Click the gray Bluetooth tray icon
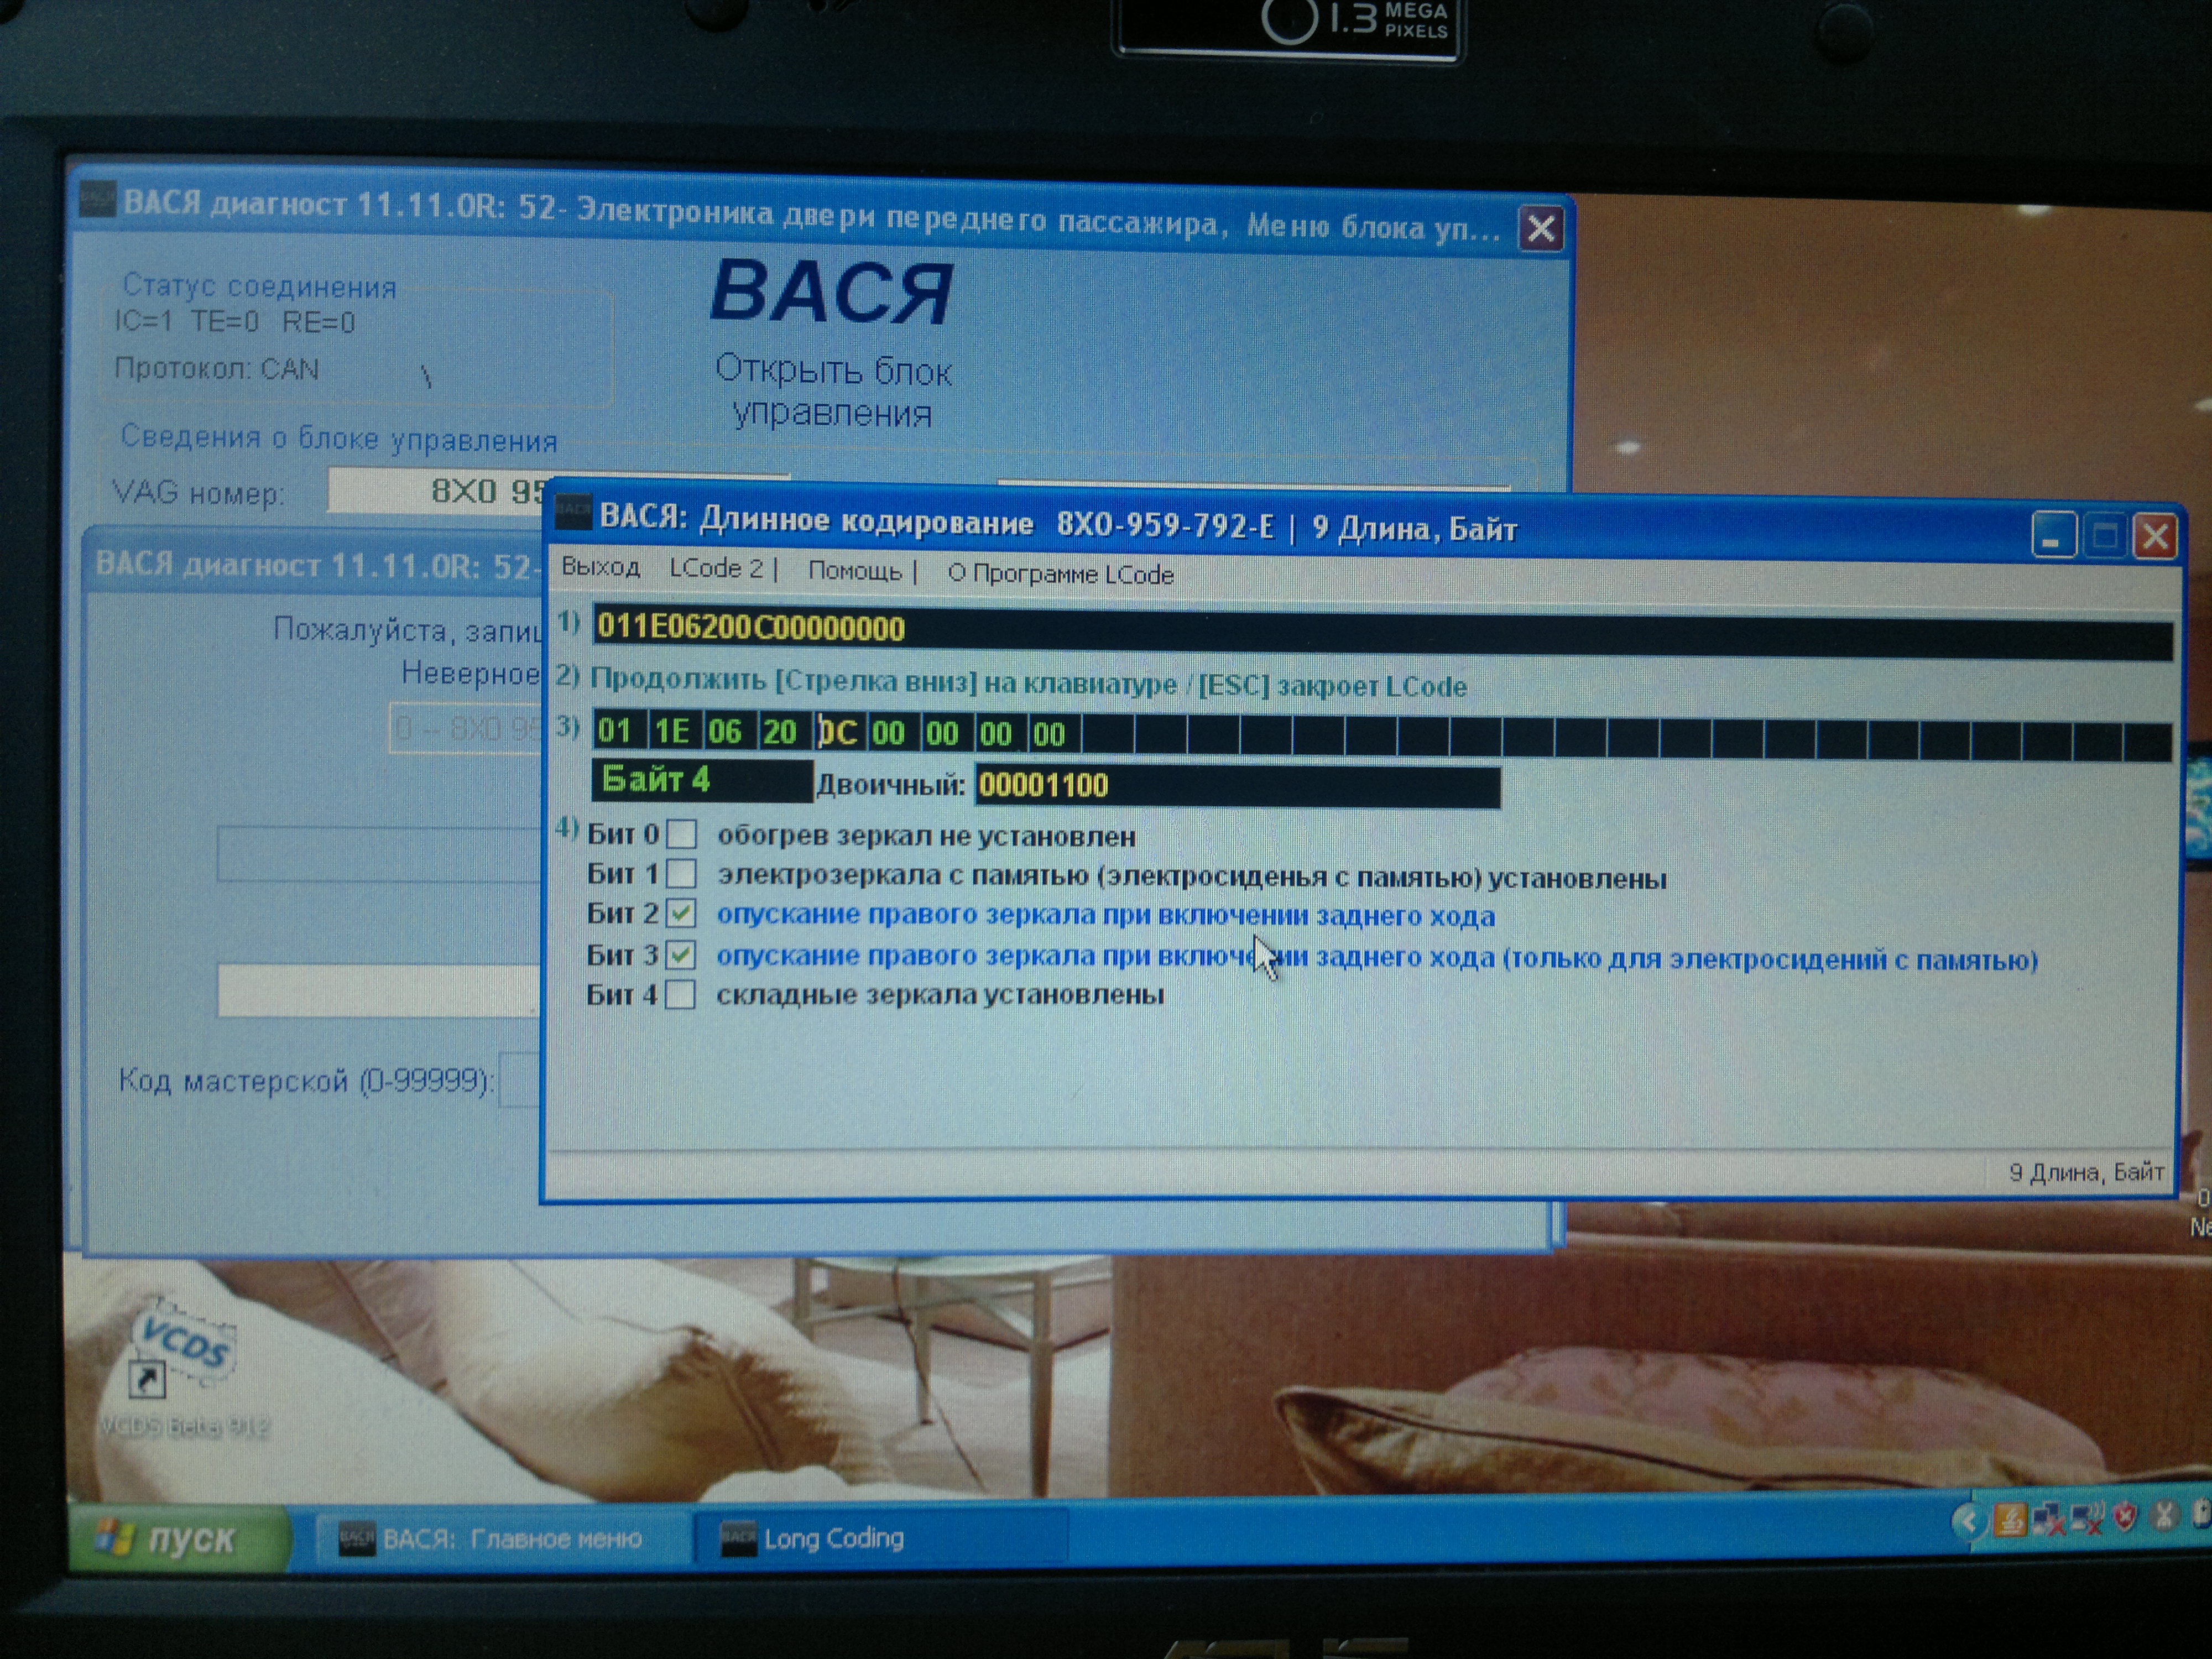This screenshot has width=2212, height=1659. point(2164,1517)
